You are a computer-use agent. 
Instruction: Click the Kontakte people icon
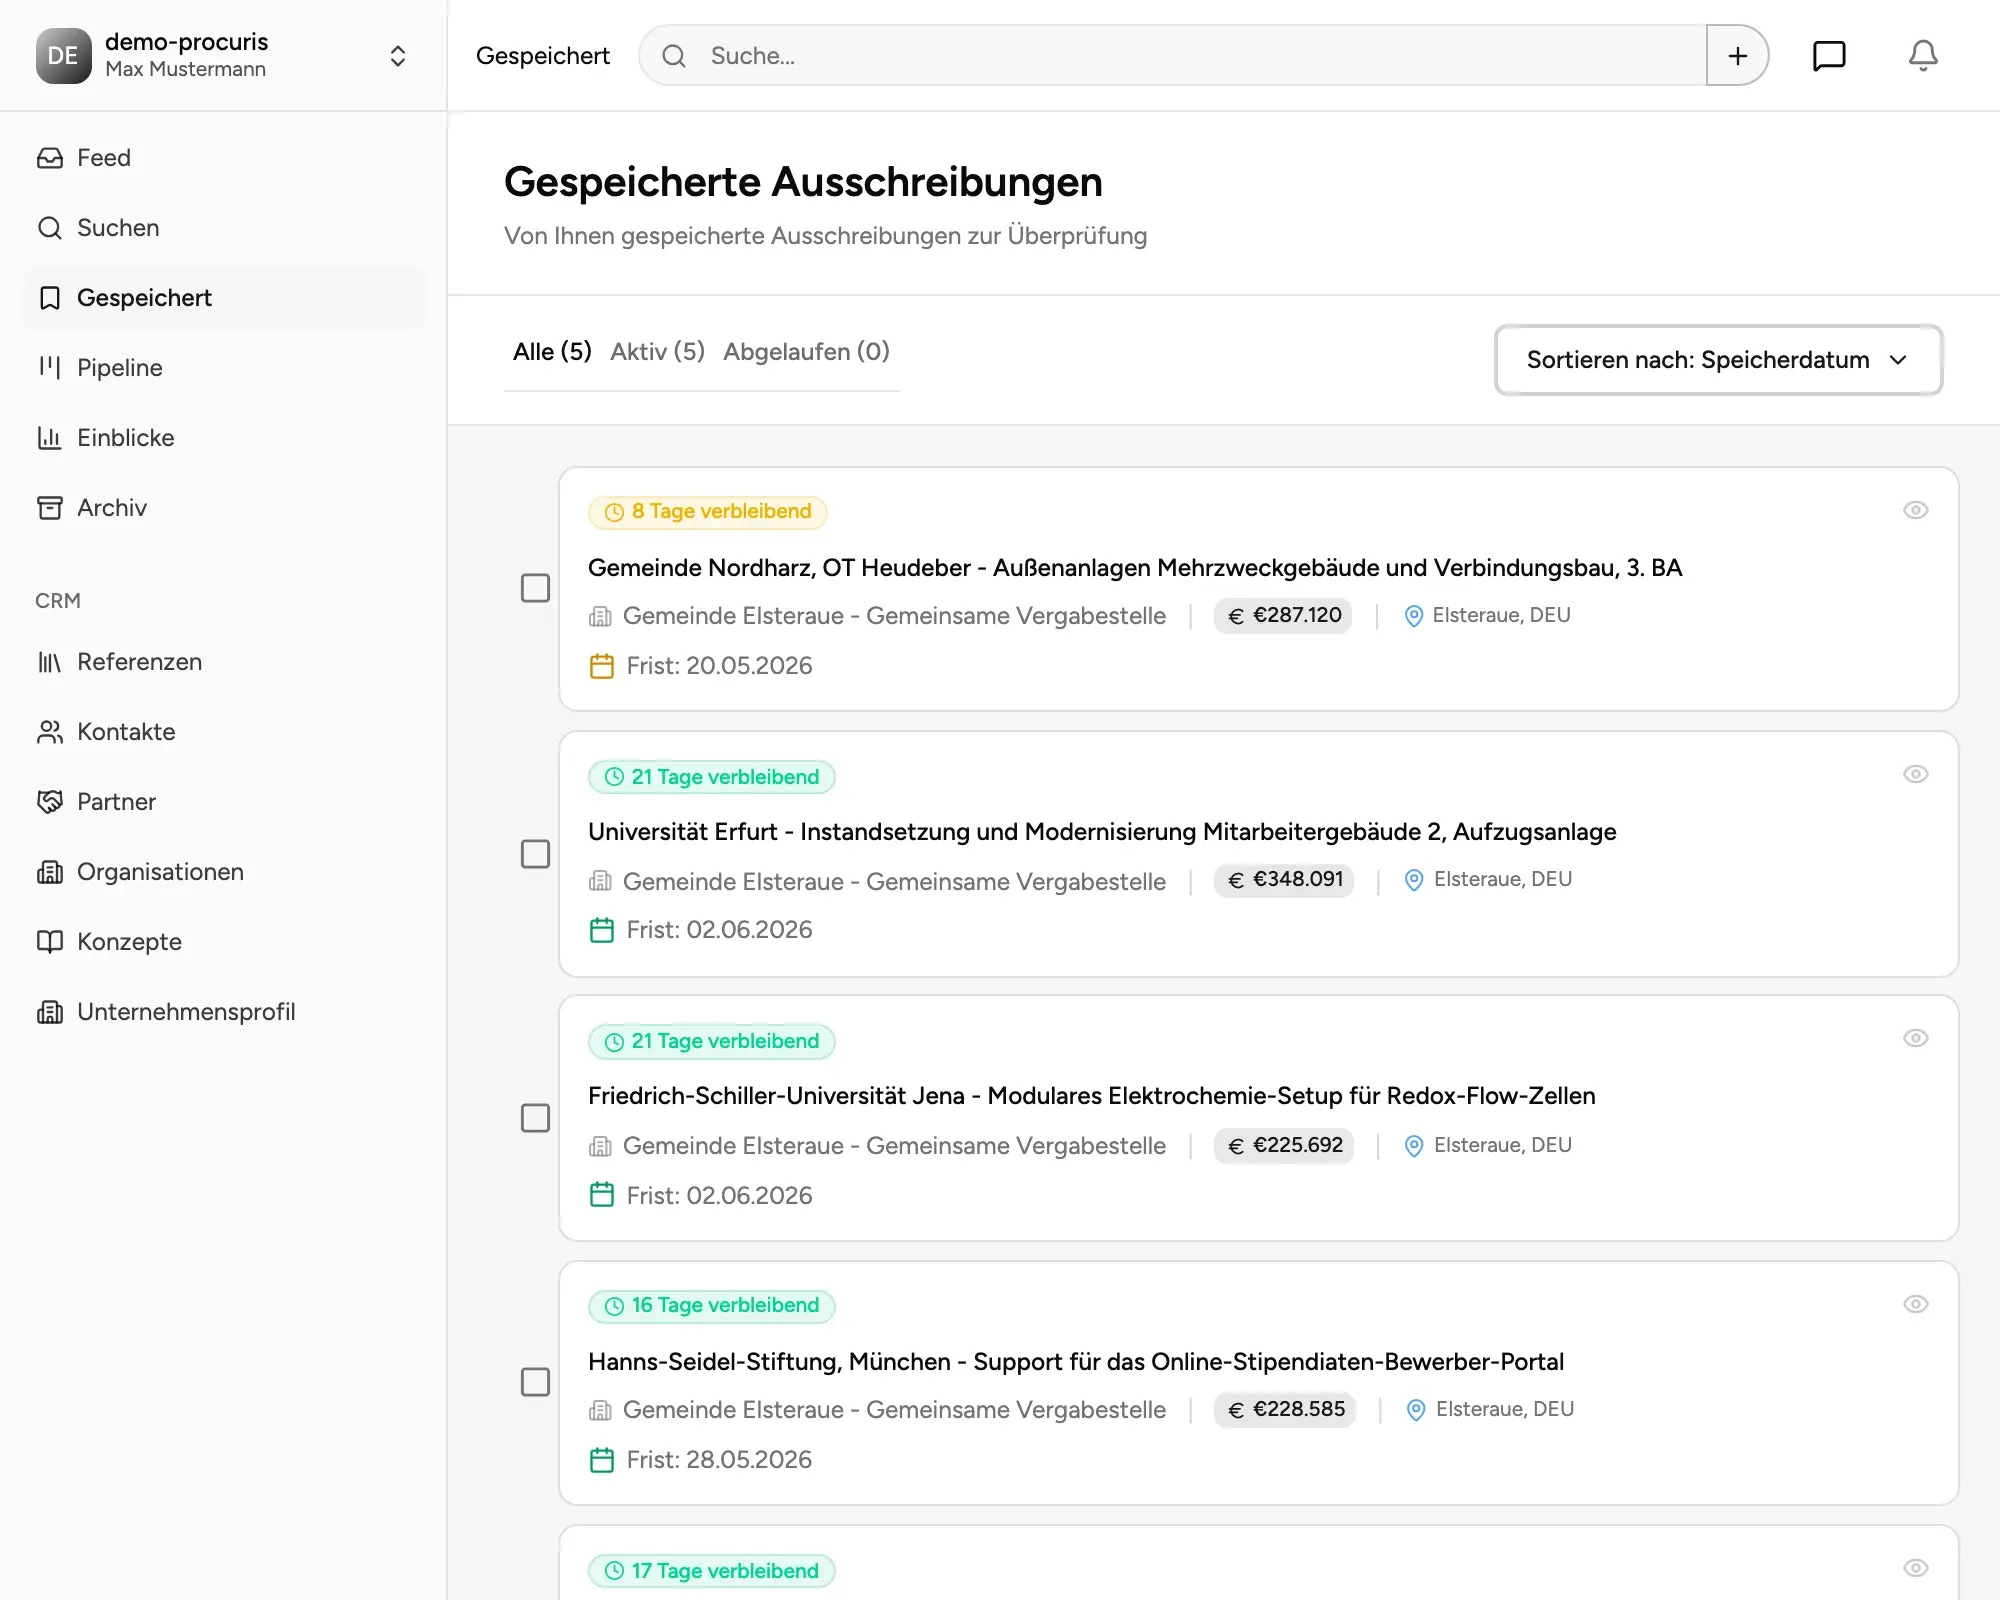[50, 732]
